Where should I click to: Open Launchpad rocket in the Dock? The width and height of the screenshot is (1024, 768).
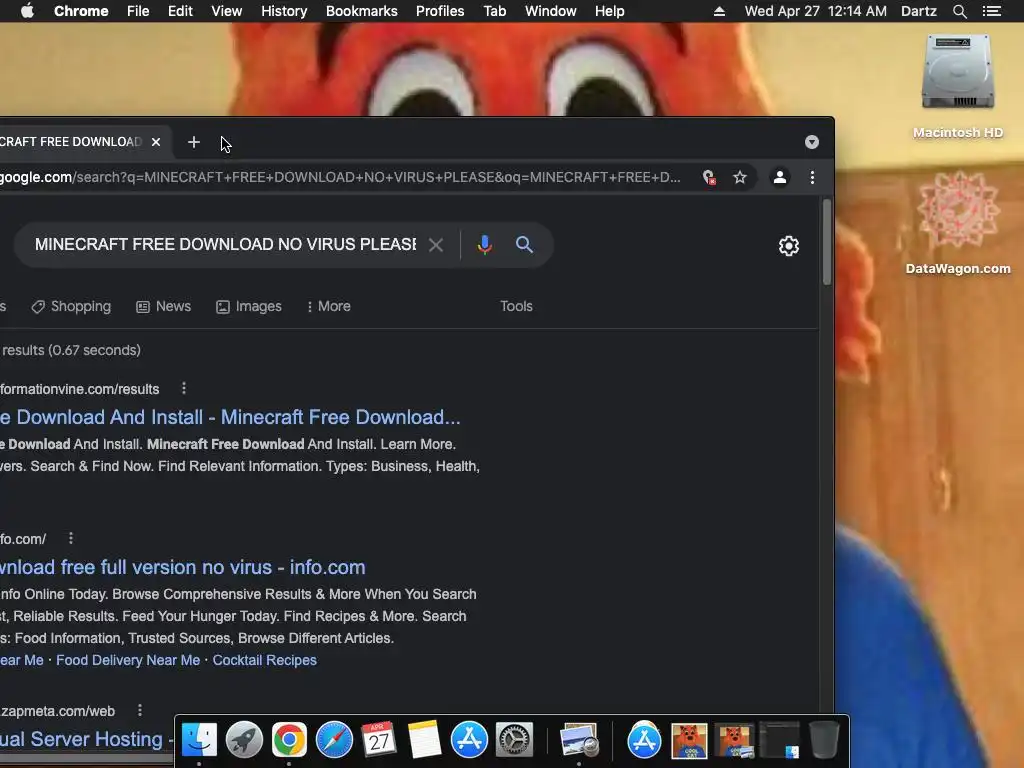coord(244,740)
